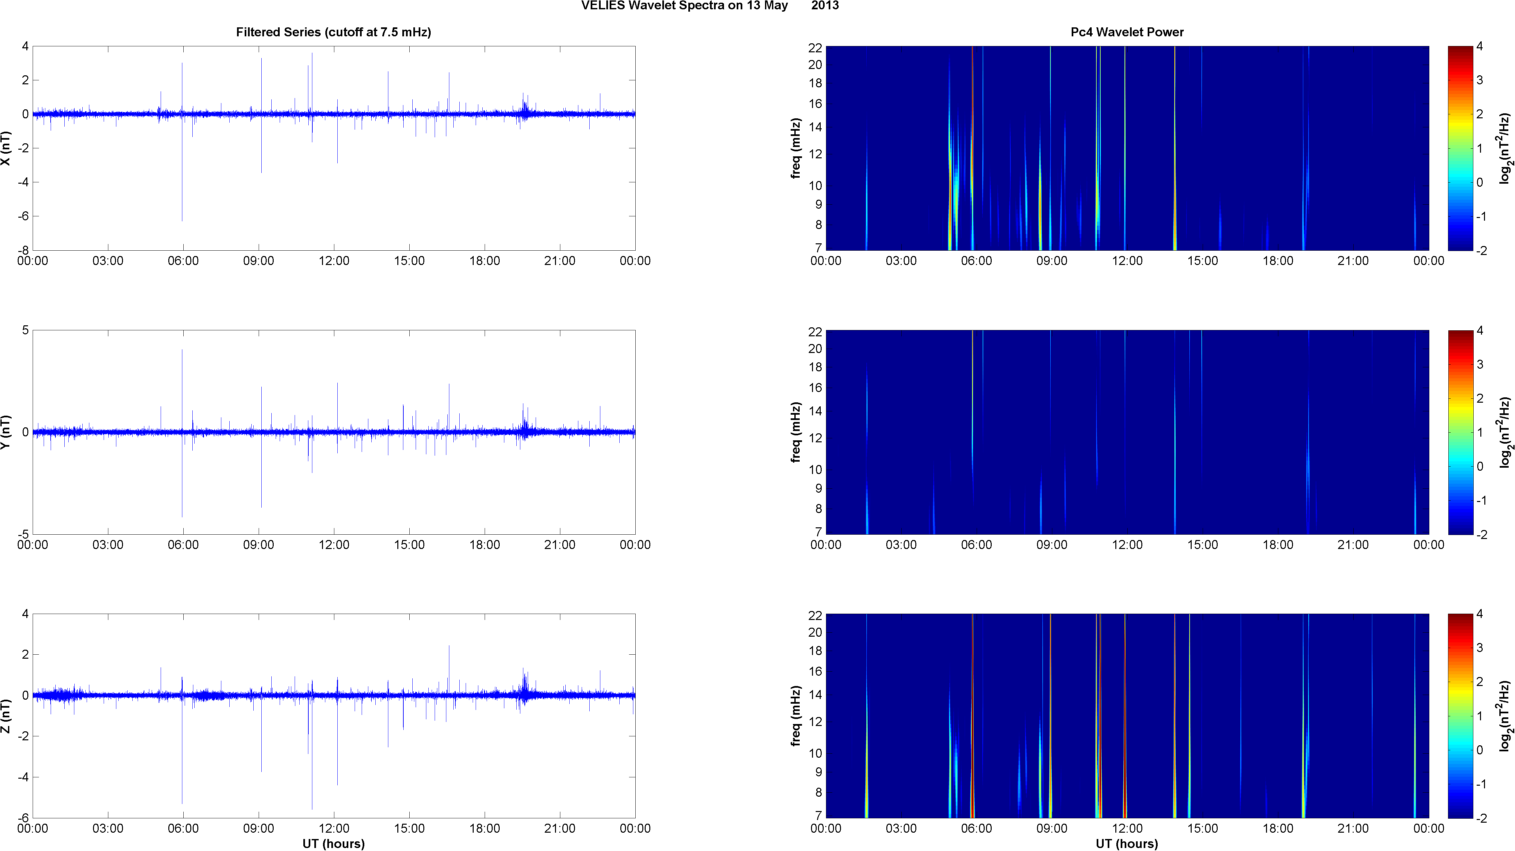Screen dimensions: 1515x851
Task: Click the top wavelet power spectrogram
Action: point(1127,148)
